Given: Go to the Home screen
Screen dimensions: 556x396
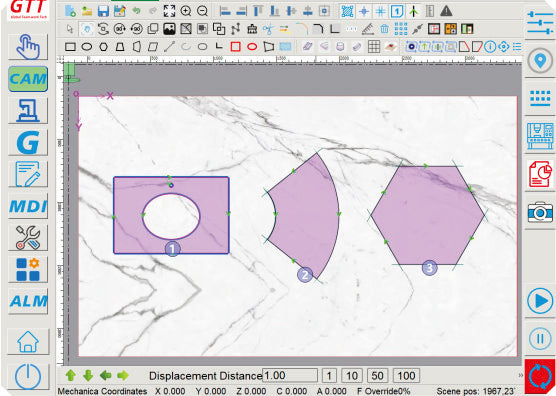Looking at the screenshot, I should coord(28,342).
